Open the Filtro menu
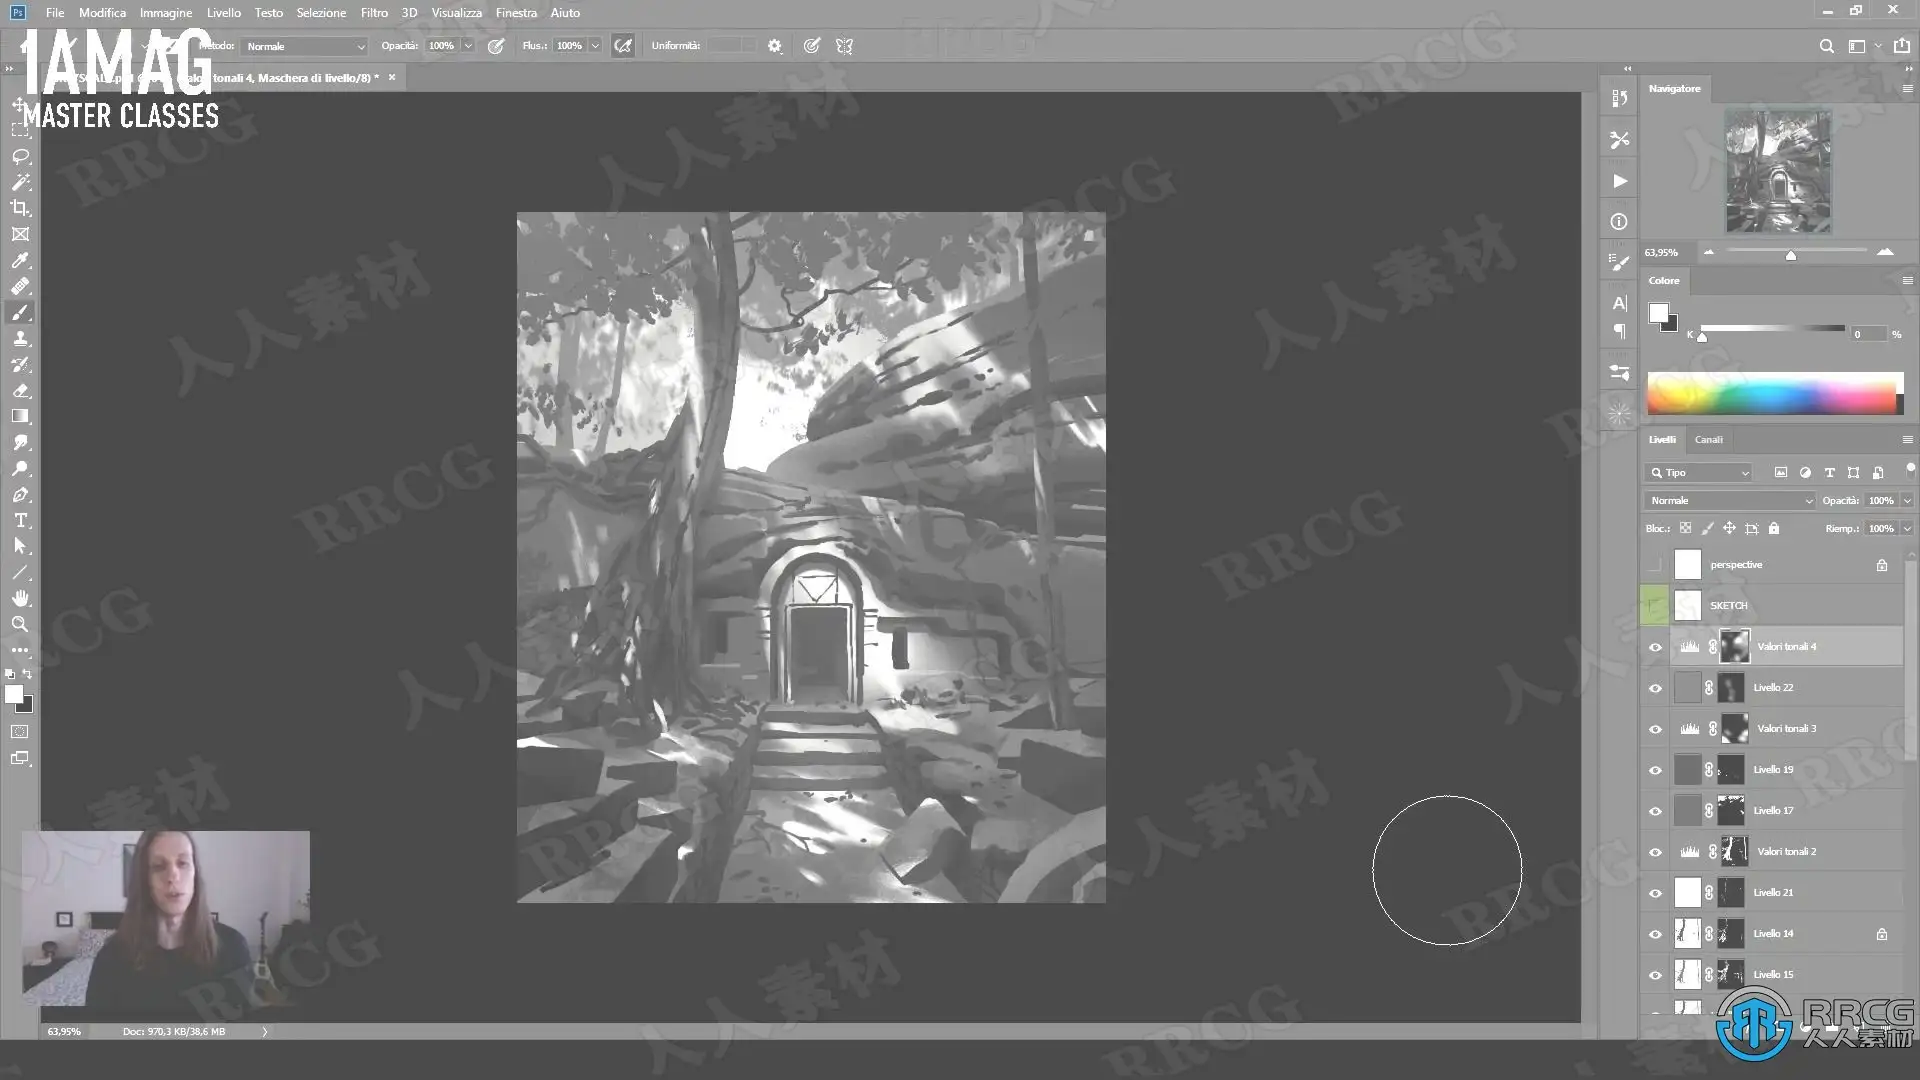The width and height of the screenshot is (1920, 1080). 374,13
